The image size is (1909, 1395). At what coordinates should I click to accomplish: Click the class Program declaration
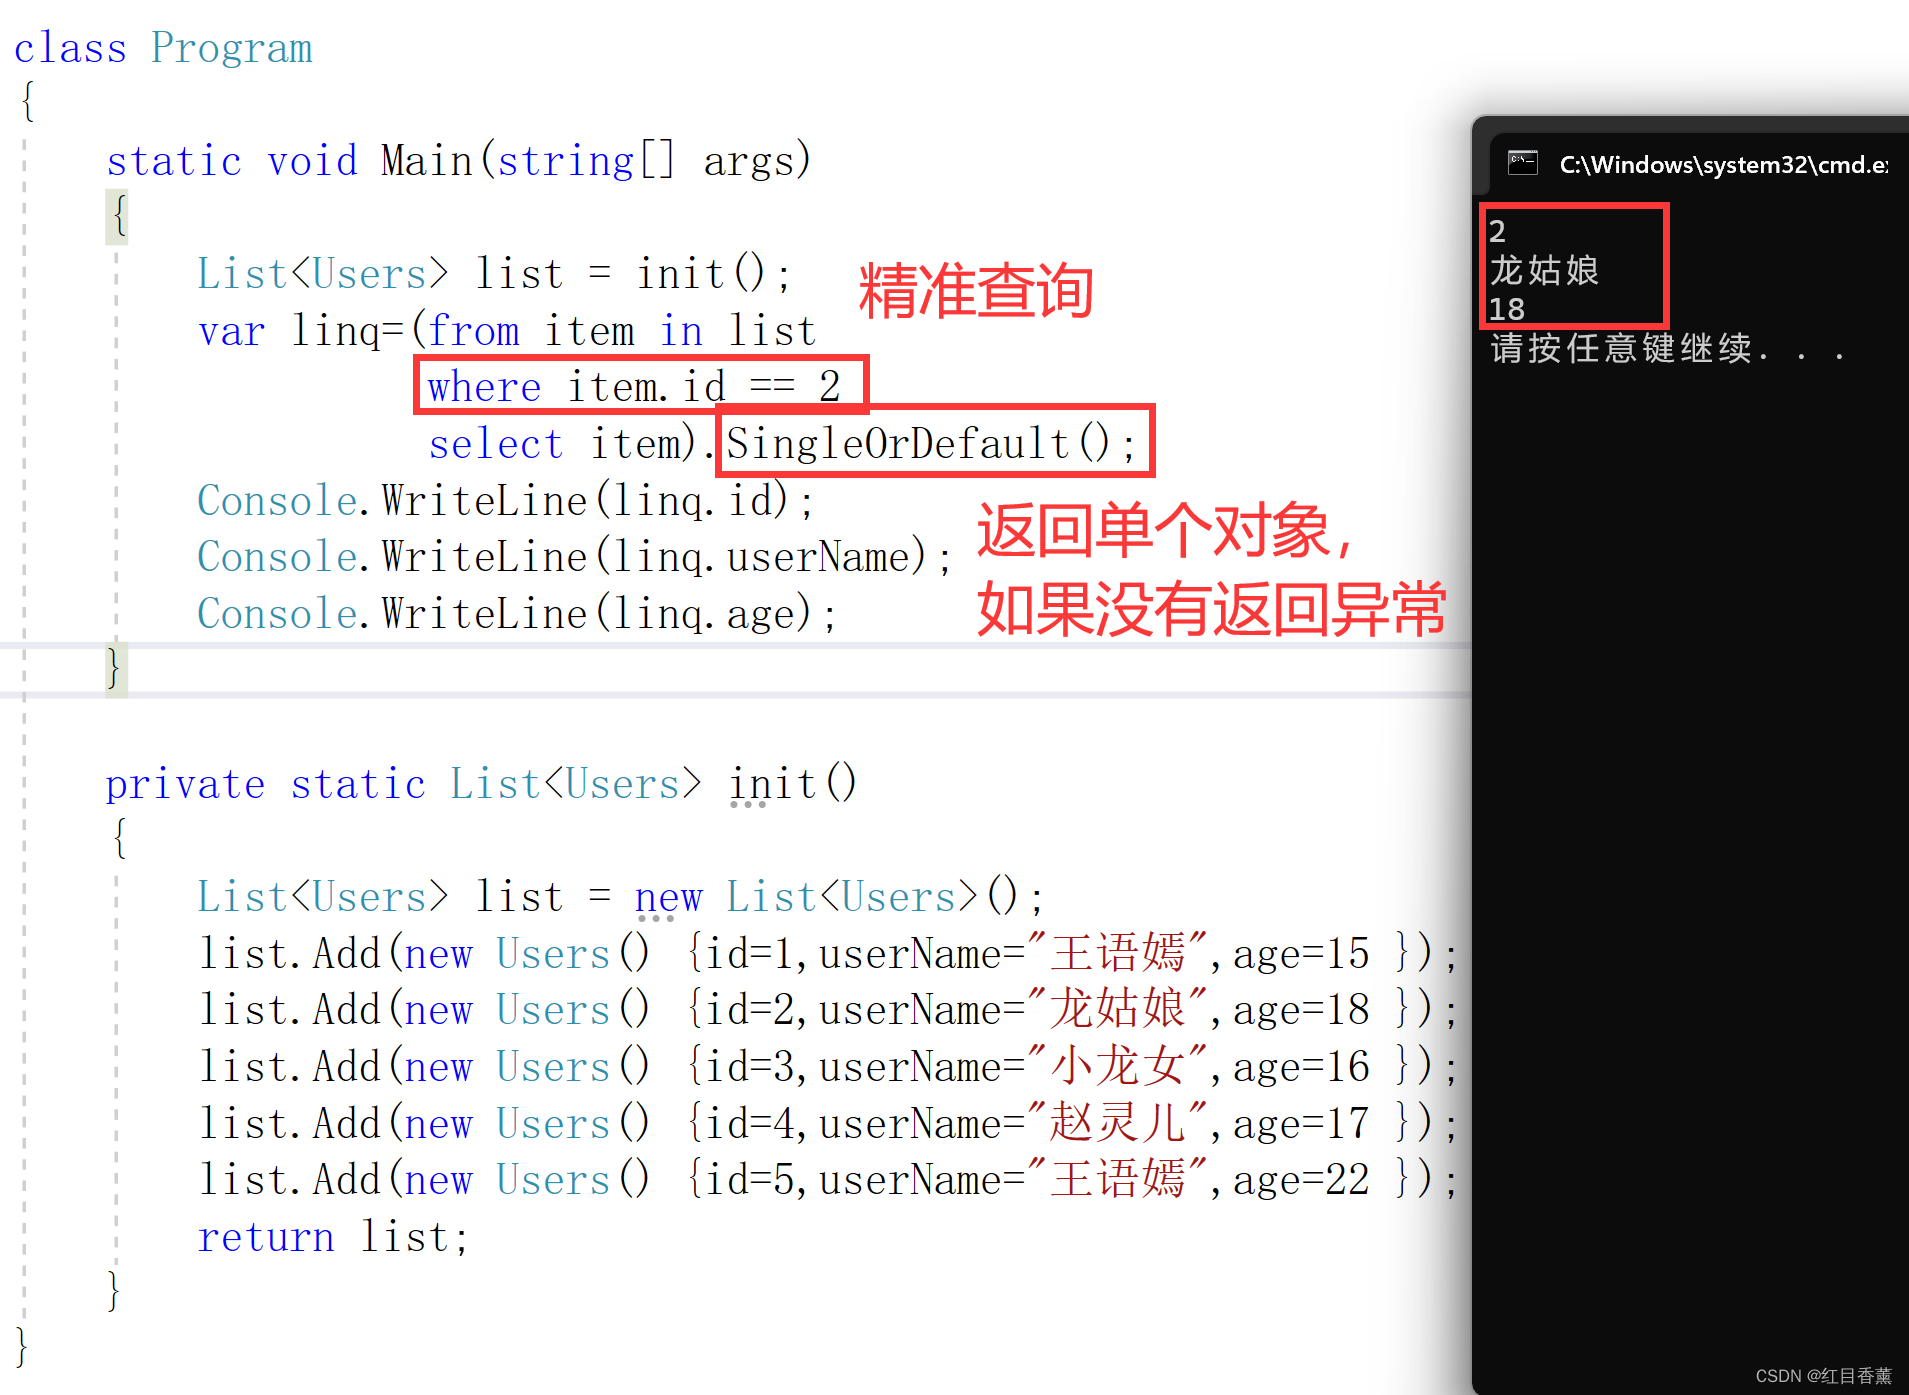click(x=163, y=48)
